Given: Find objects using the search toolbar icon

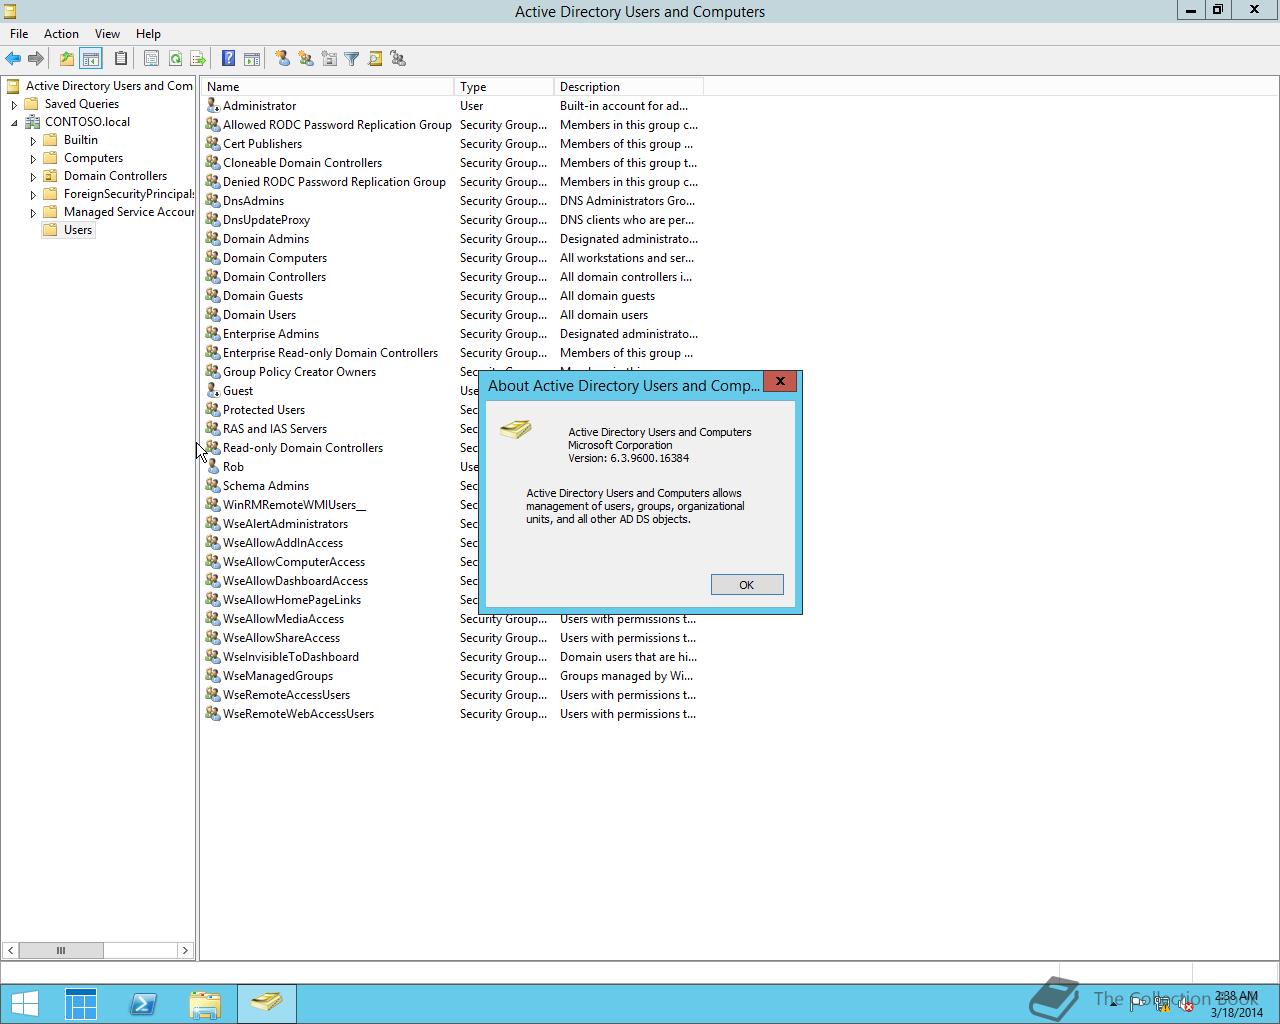Looking at the screenshot, I should [375, 59].
